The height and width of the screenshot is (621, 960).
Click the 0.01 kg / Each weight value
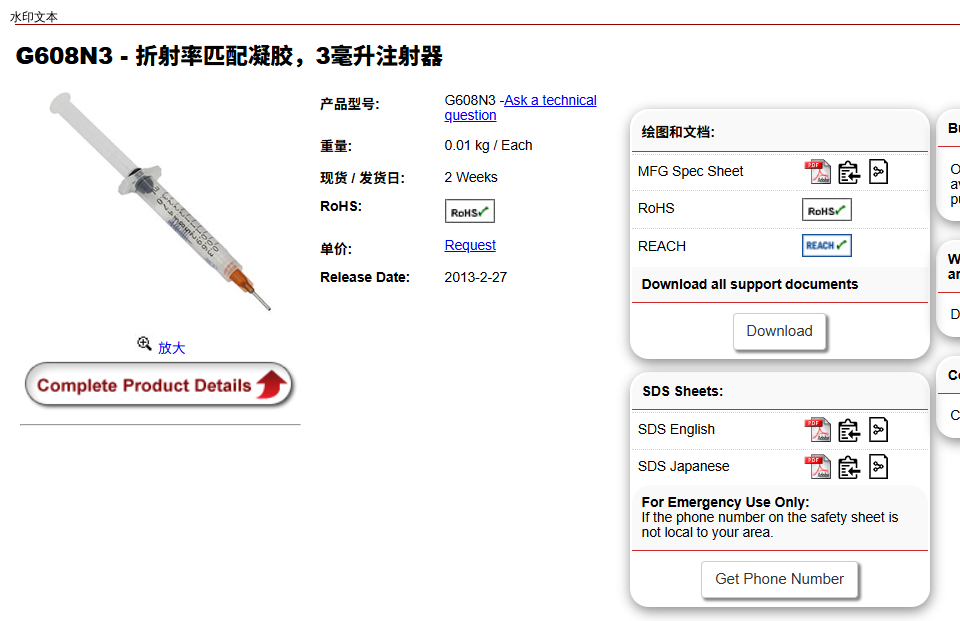coord(489,146)
